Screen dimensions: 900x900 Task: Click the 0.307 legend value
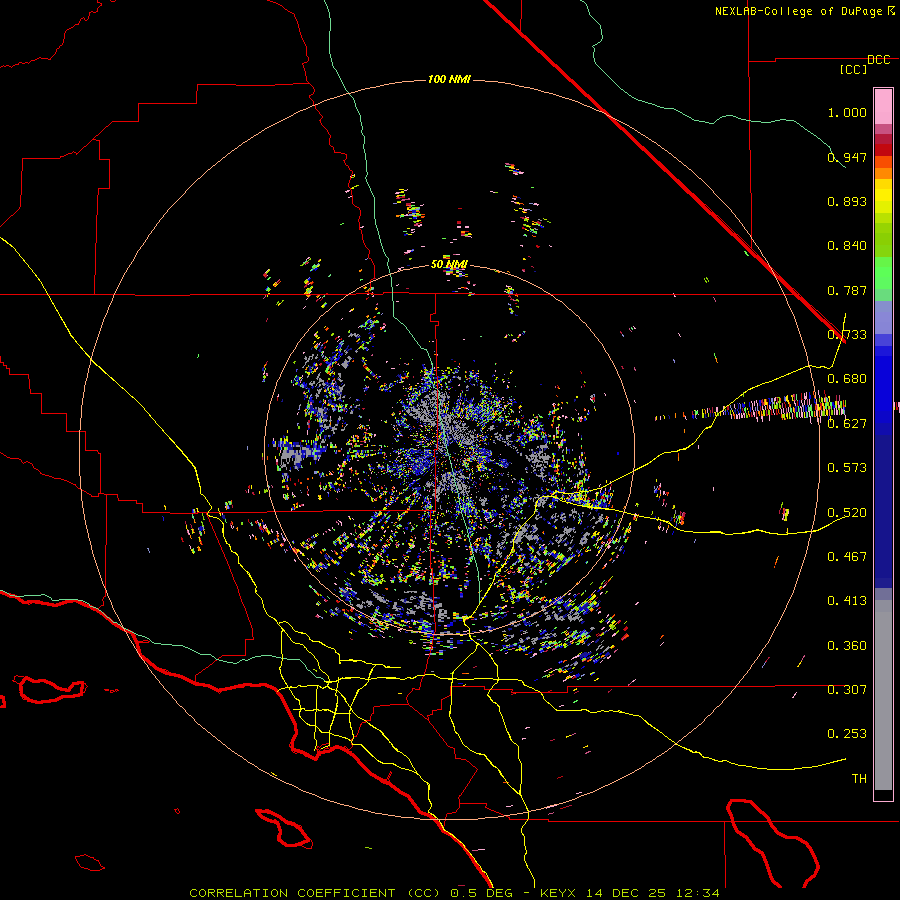847,689
